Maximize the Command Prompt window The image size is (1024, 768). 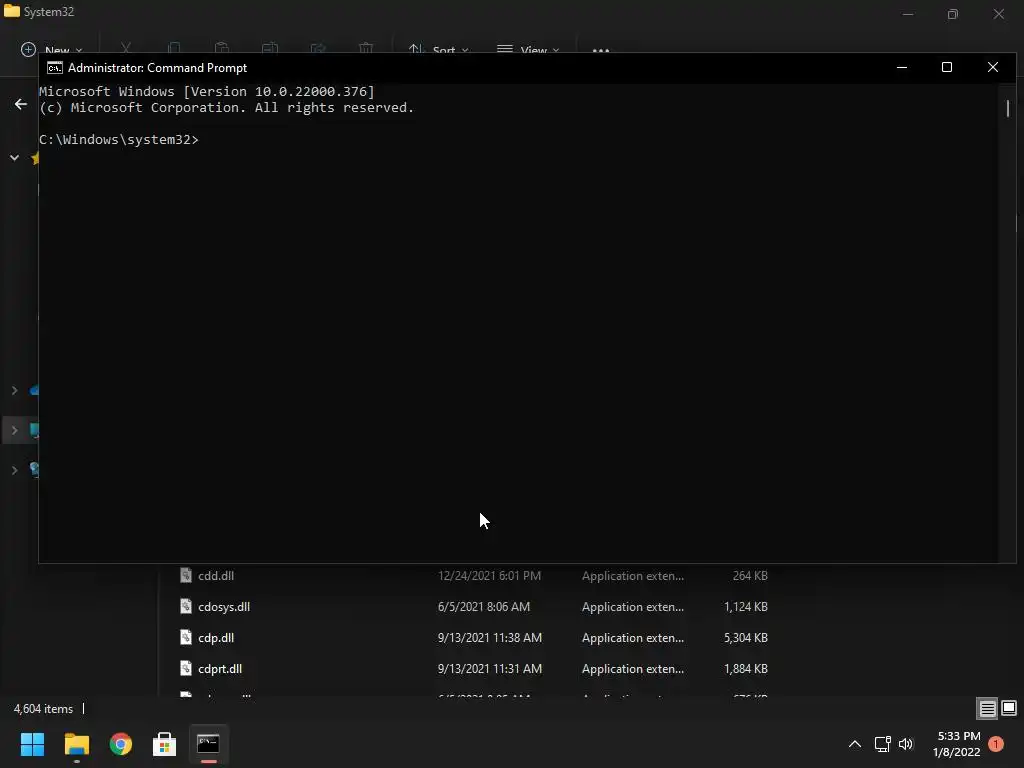click(947, 67)
